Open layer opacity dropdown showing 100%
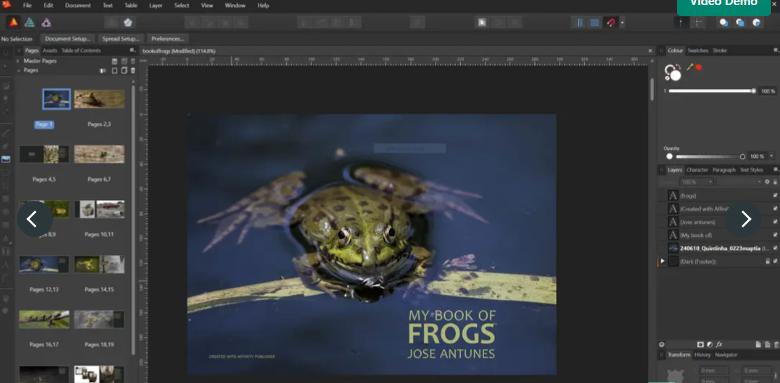Image resolution: width=780 pixels, height=383 pixels. click(697, 182)
